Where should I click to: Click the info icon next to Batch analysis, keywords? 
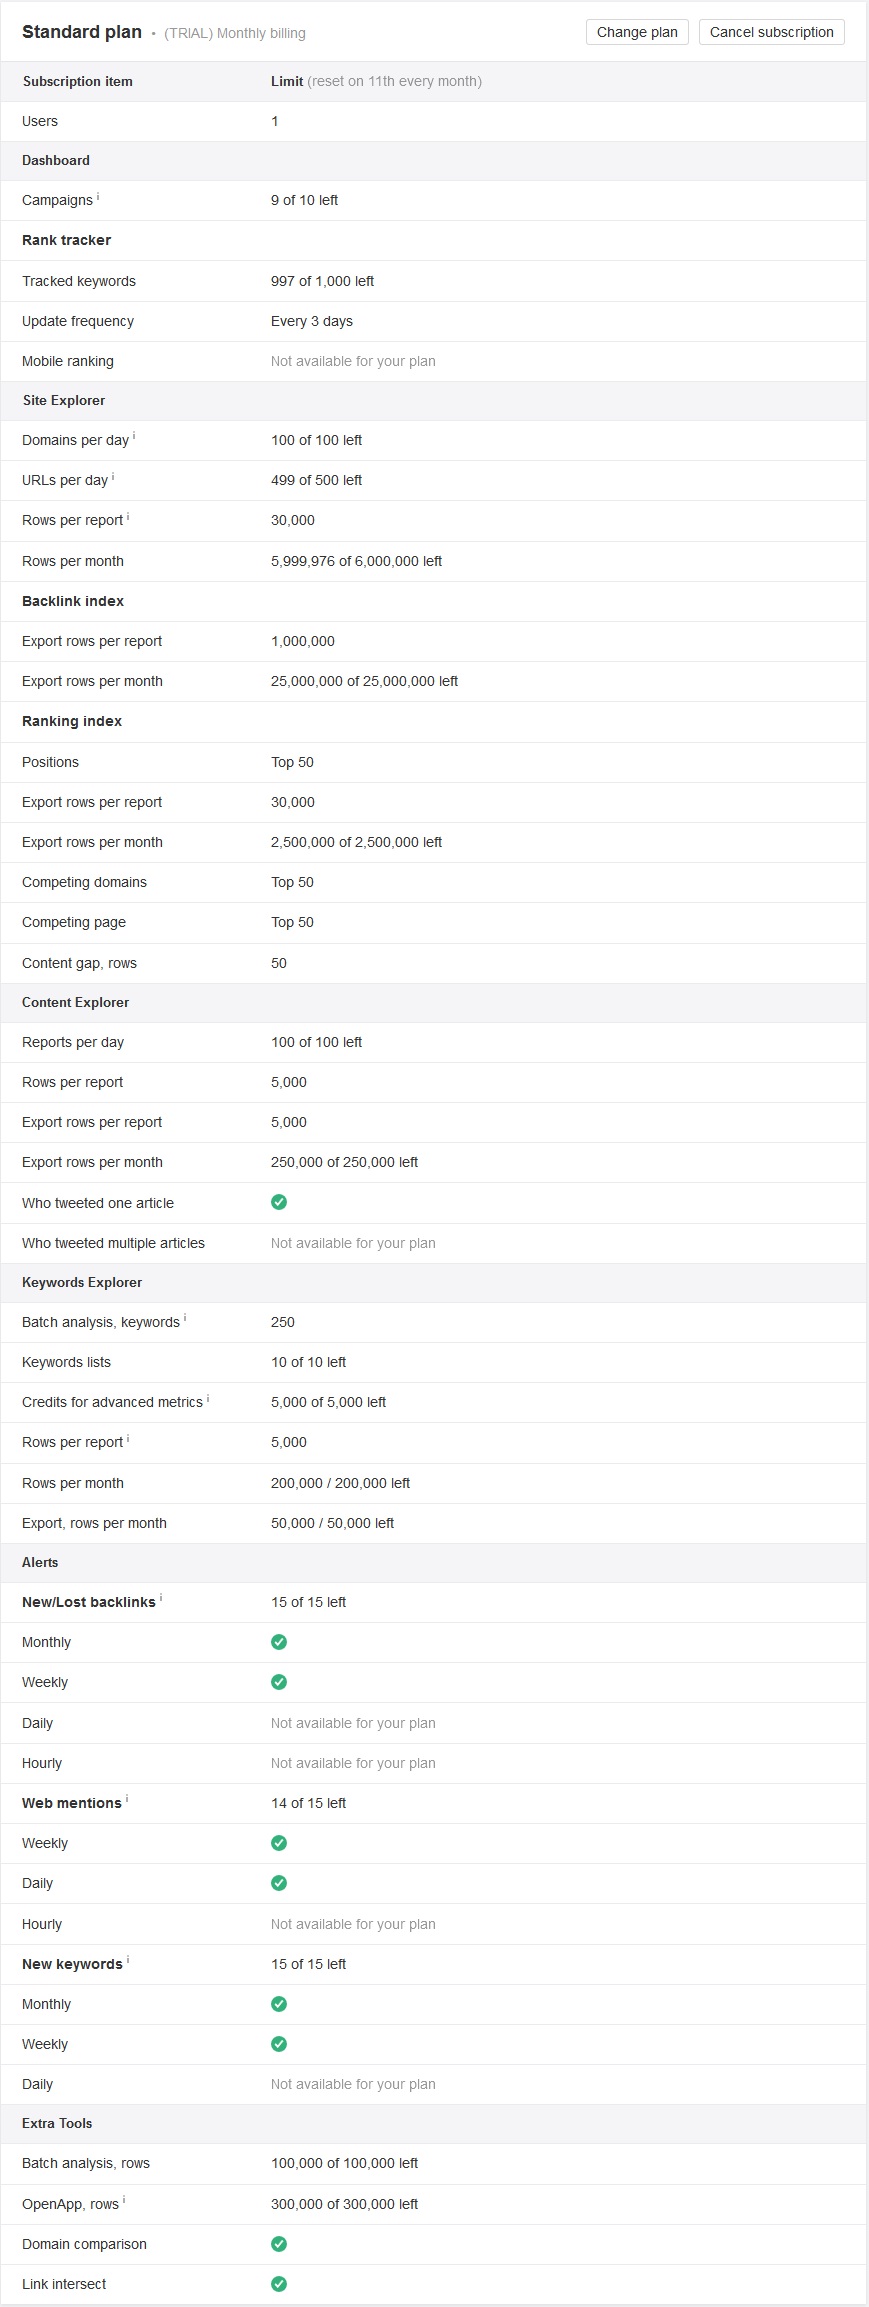(185, 1319)
